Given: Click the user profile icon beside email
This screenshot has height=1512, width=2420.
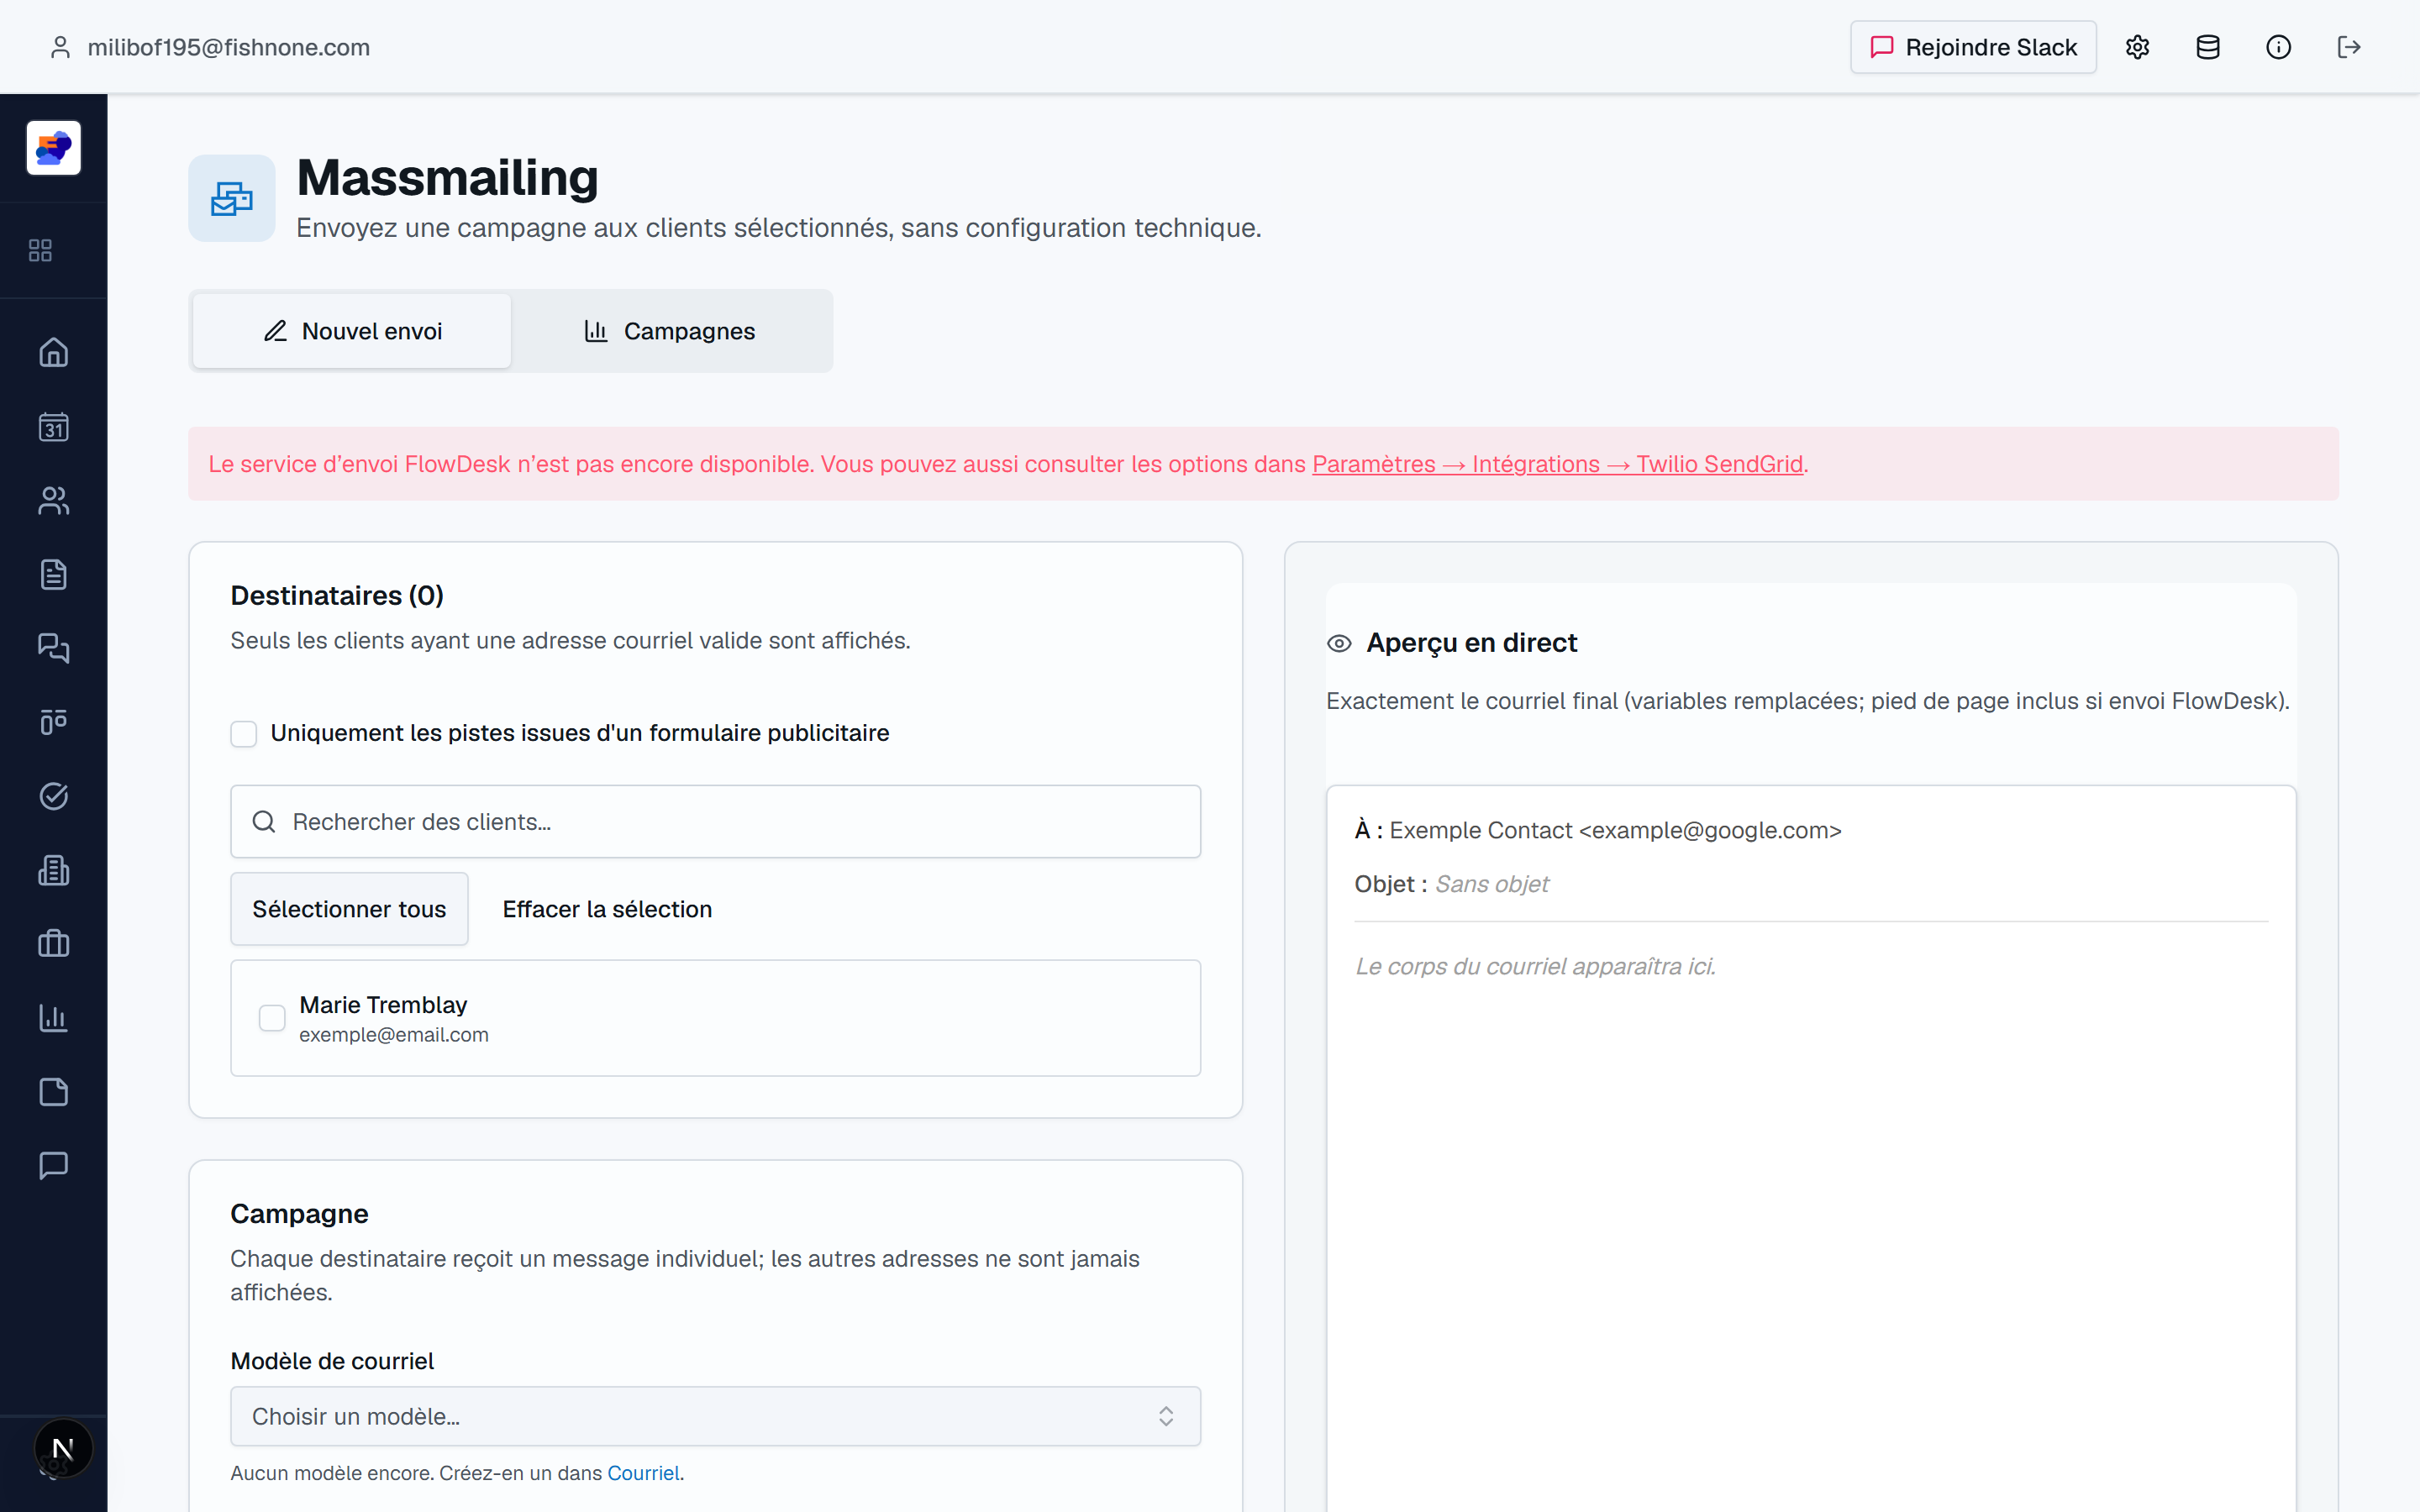Looking at the screenshot, I should click(x=60, y=47).
